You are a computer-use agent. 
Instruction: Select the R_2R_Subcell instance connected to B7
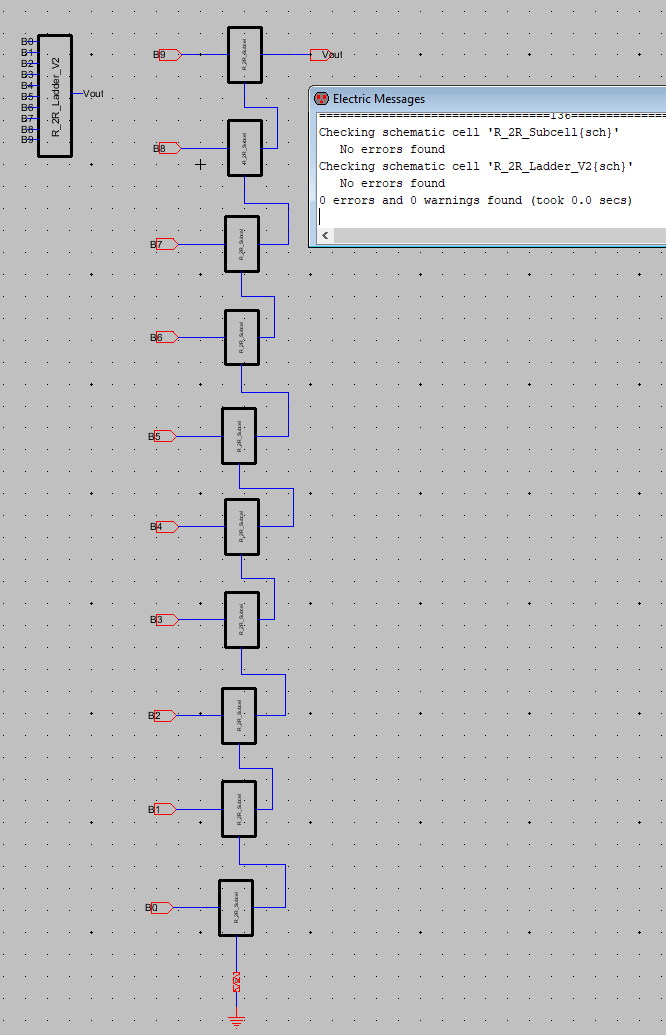pos(242,244)
